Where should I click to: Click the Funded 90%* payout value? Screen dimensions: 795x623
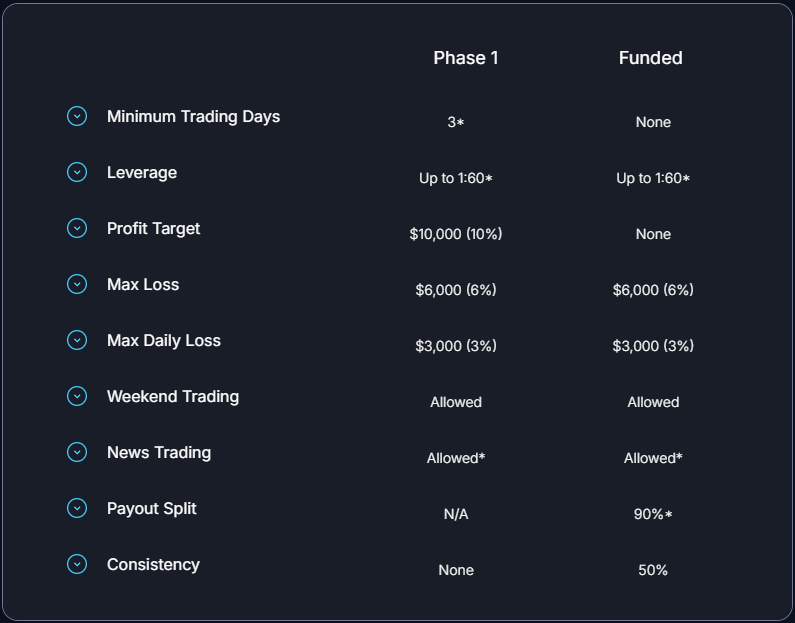(653, 514)
